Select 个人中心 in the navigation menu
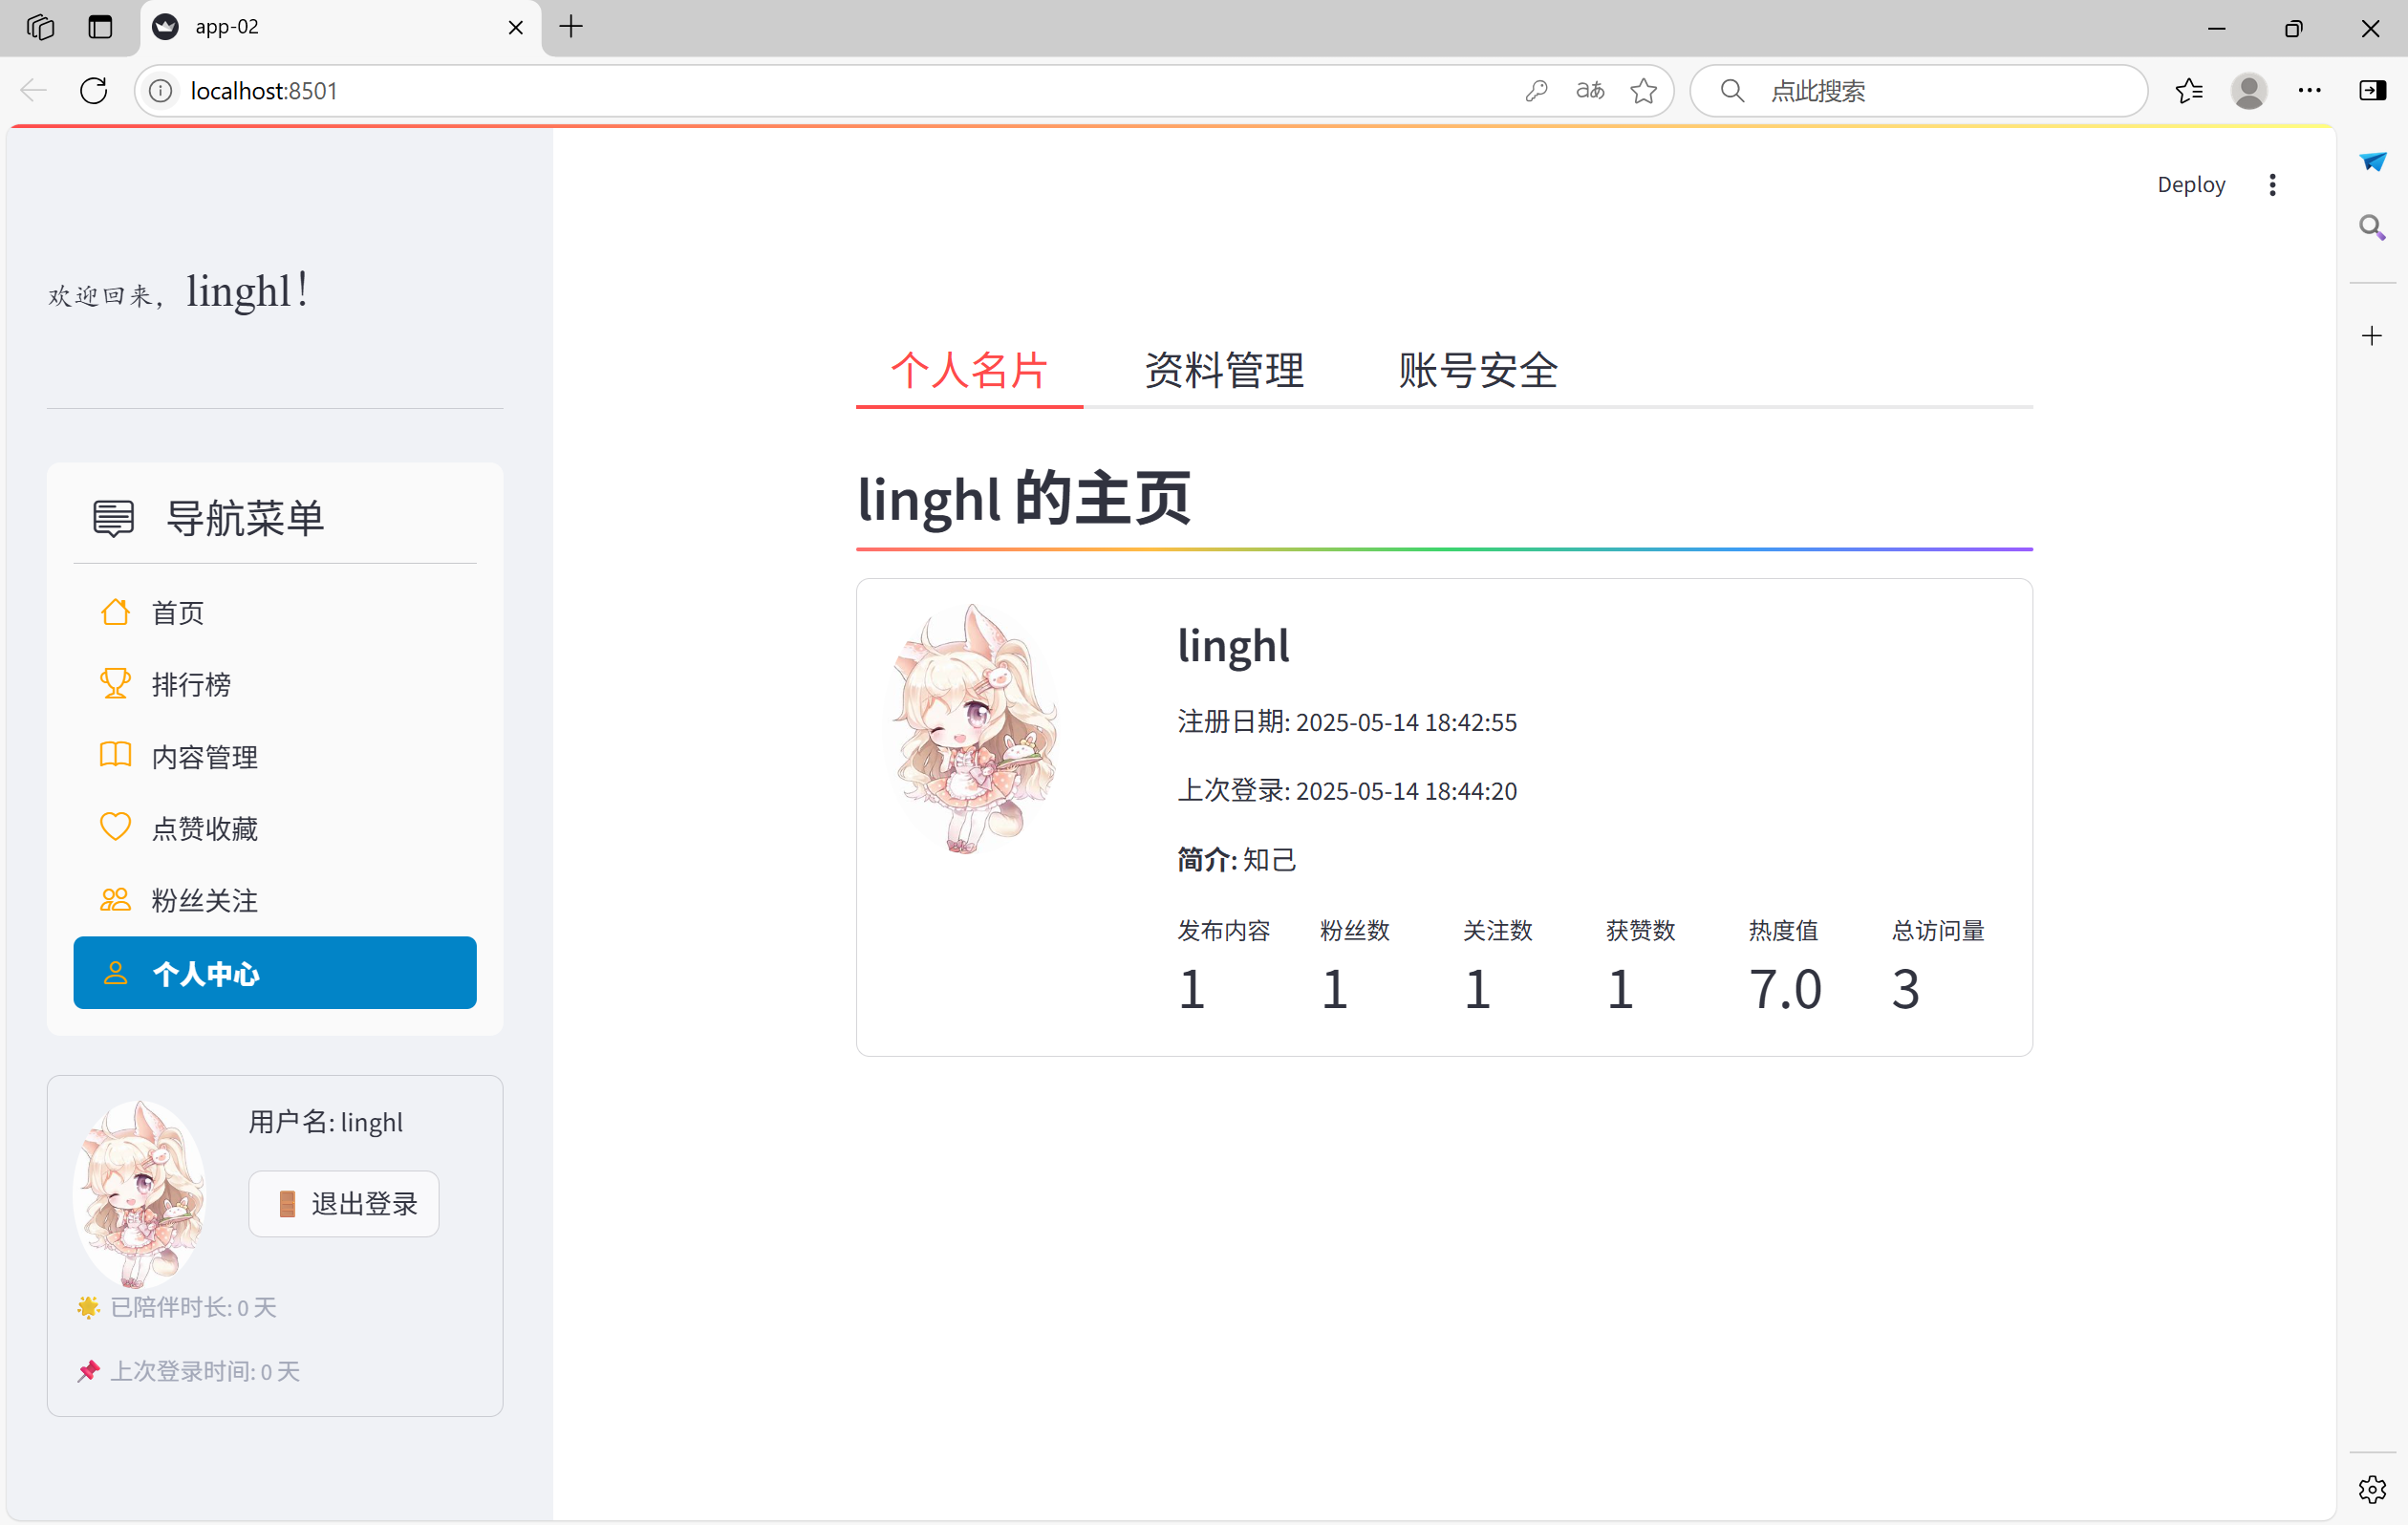 click(275, 973)
